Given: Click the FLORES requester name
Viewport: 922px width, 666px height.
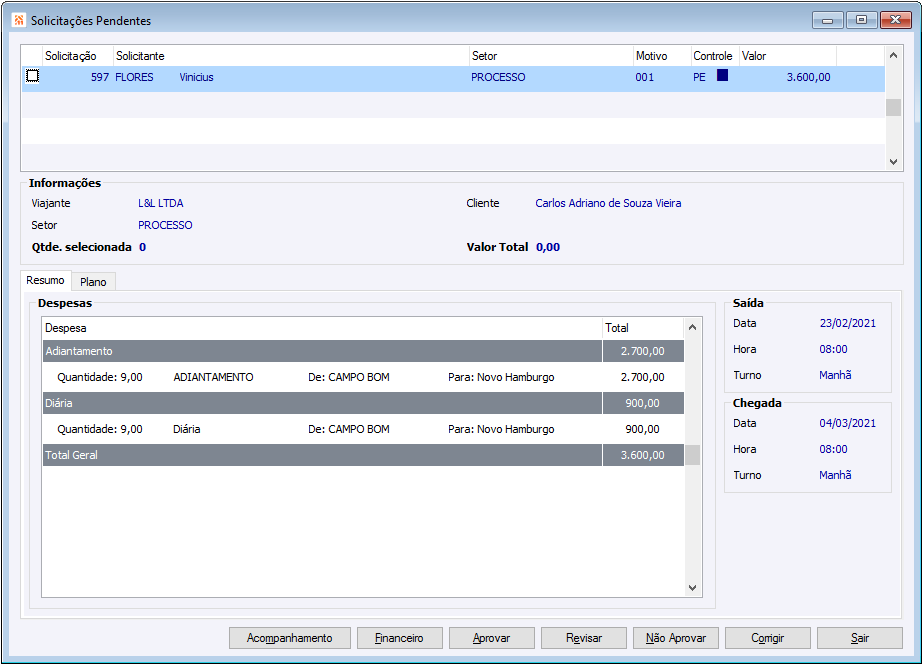Looking at the screenshot, I should tap(134, 77).
